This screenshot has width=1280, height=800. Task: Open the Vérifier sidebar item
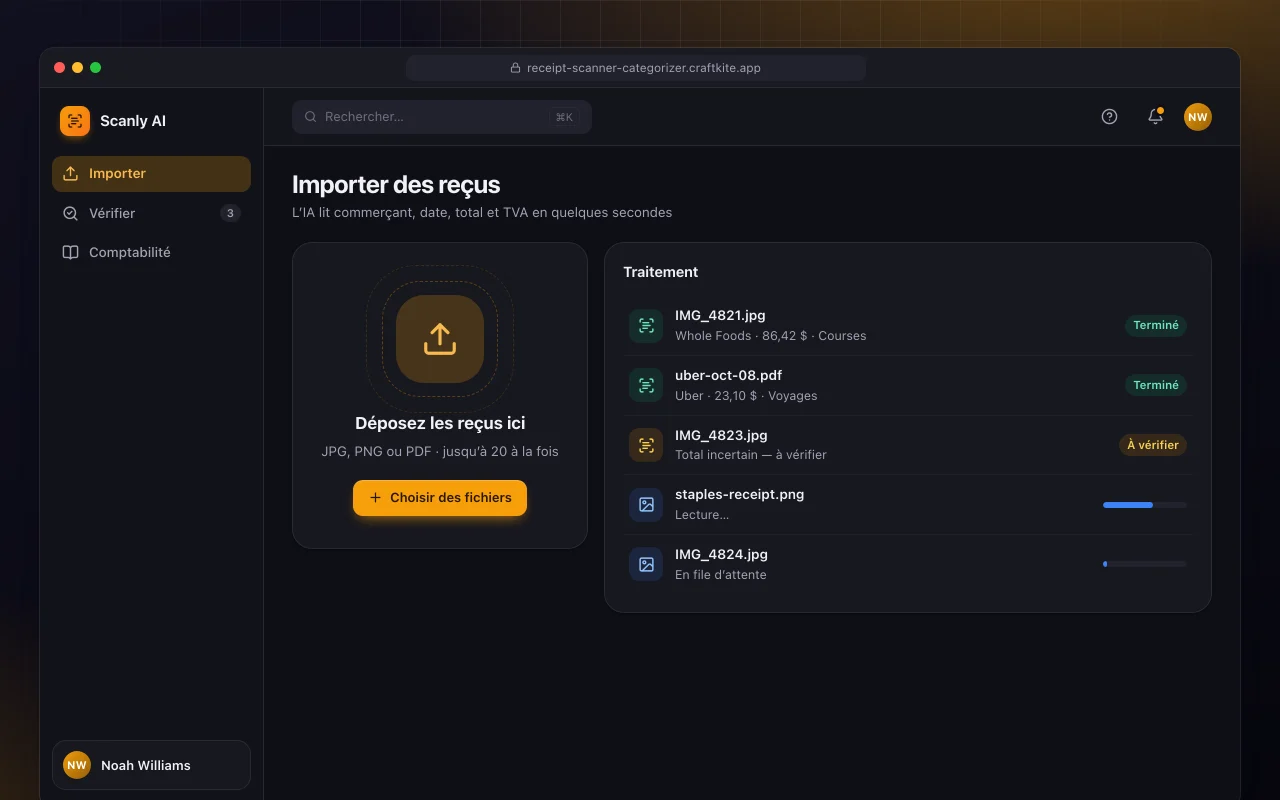click(151, 213)
